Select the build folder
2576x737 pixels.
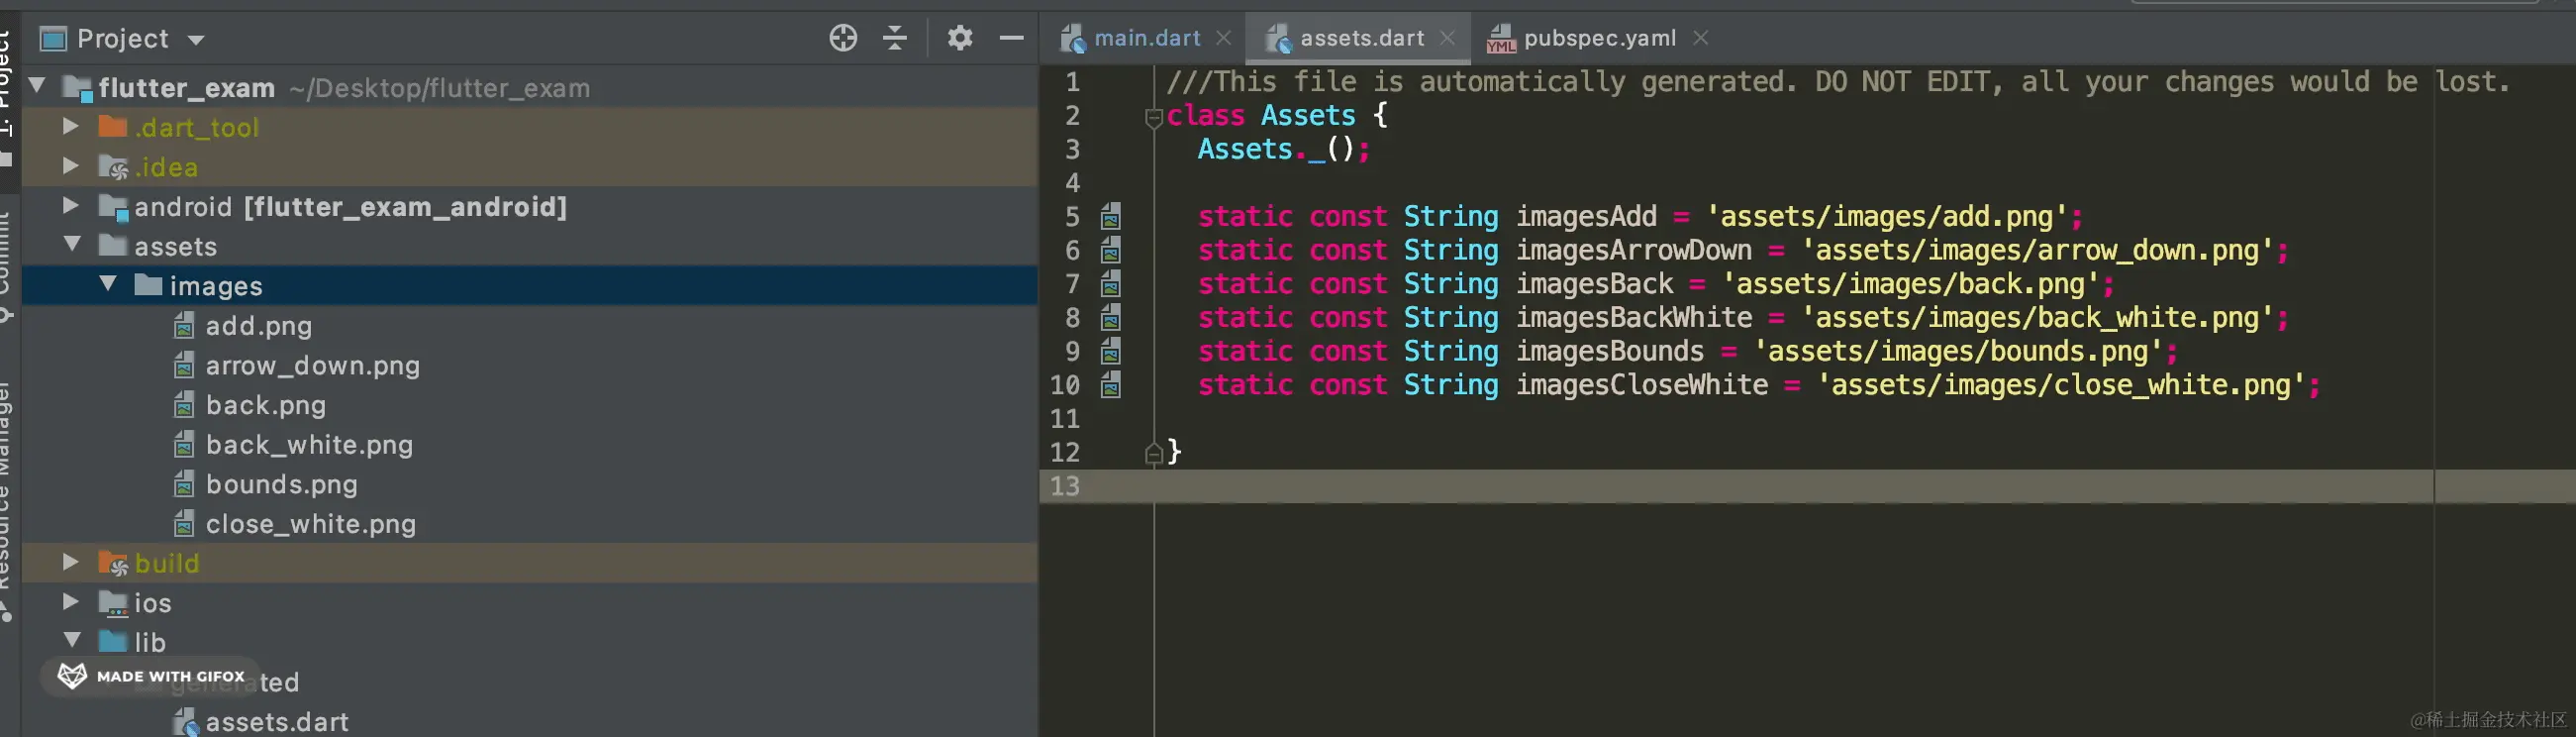pos(167,564)
